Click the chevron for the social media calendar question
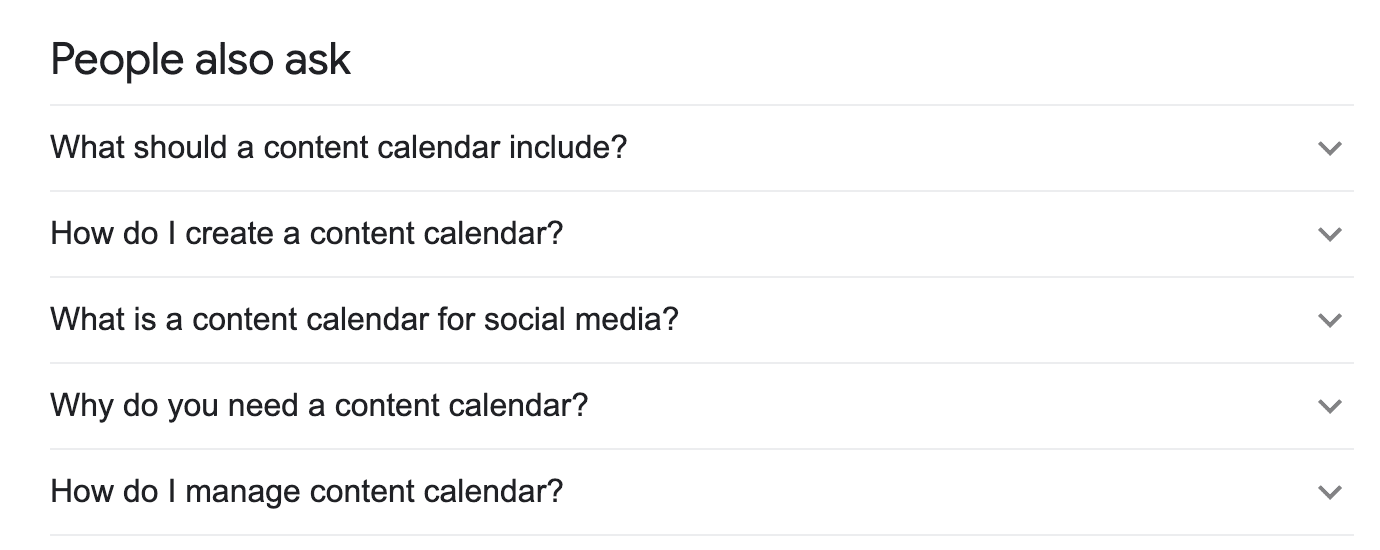This screenshot has width=1380, height=550. pyautogui.click(x=1329, y=321)
